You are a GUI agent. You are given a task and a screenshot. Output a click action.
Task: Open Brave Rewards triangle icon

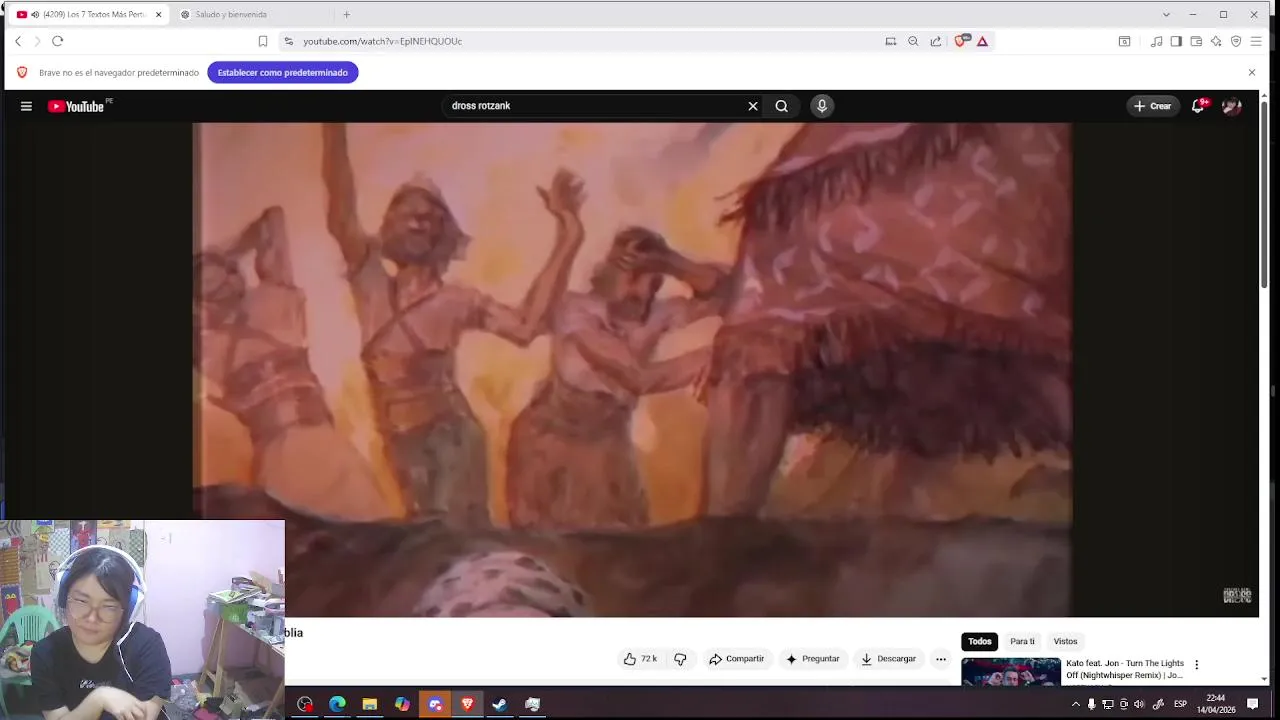(x=983, y=41)
